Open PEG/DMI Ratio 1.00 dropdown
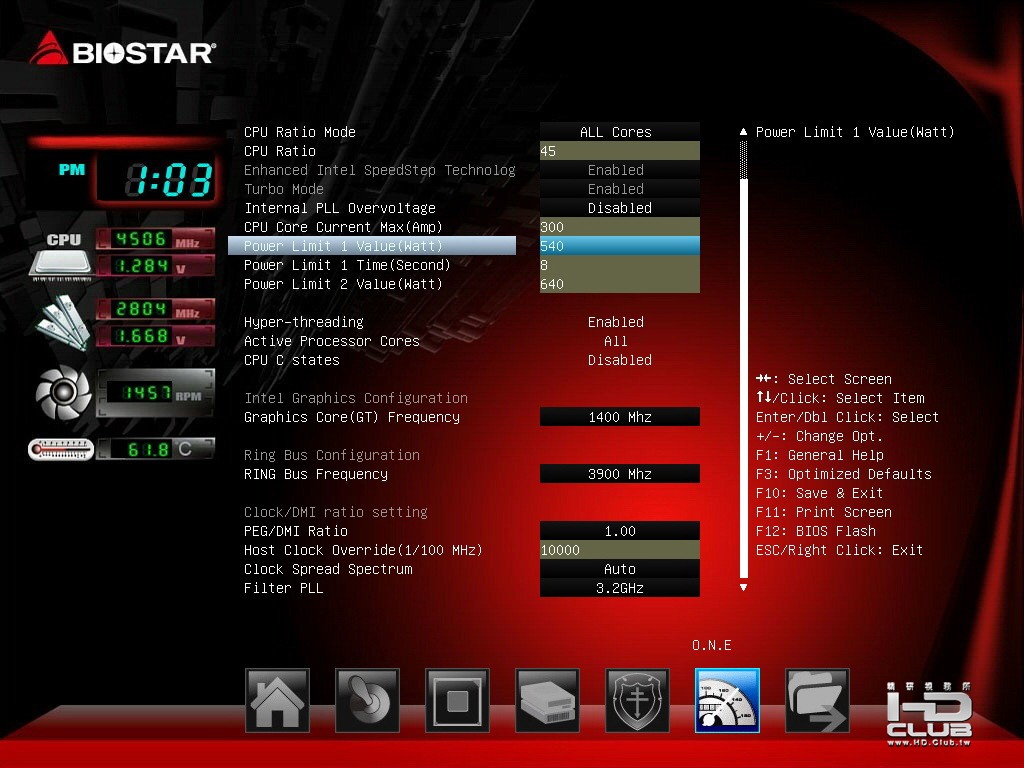The width and height of the screenshot is (1024, 768). click(620, 531)
